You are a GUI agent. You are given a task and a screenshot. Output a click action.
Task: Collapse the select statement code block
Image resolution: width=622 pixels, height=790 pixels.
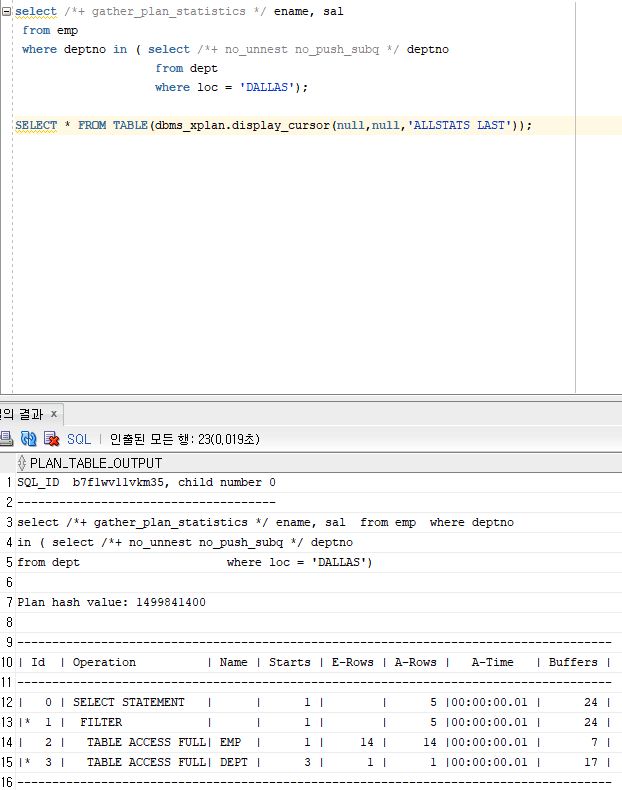click(x=6, y=11)
